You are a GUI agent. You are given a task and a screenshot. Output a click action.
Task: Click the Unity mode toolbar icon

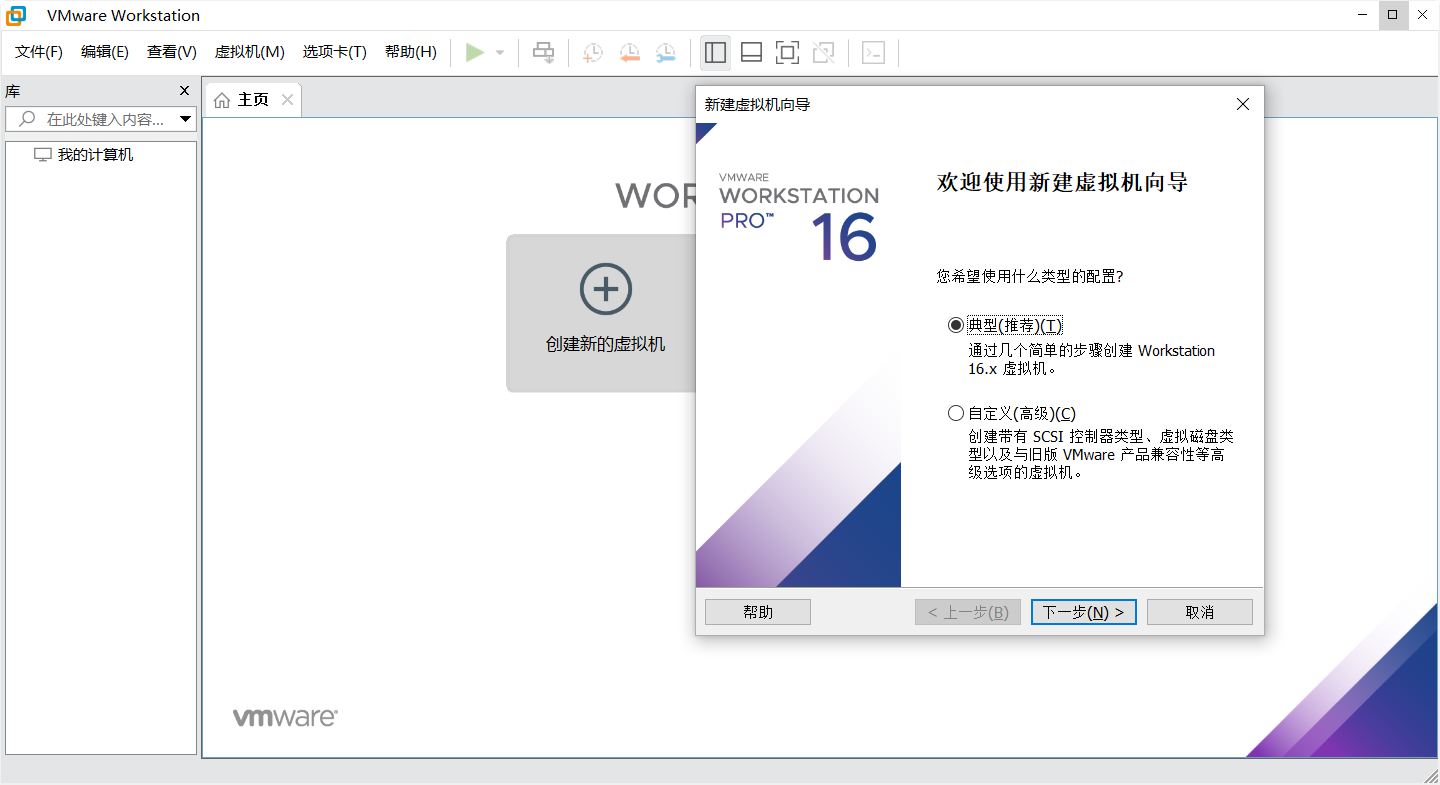[823, 52]
